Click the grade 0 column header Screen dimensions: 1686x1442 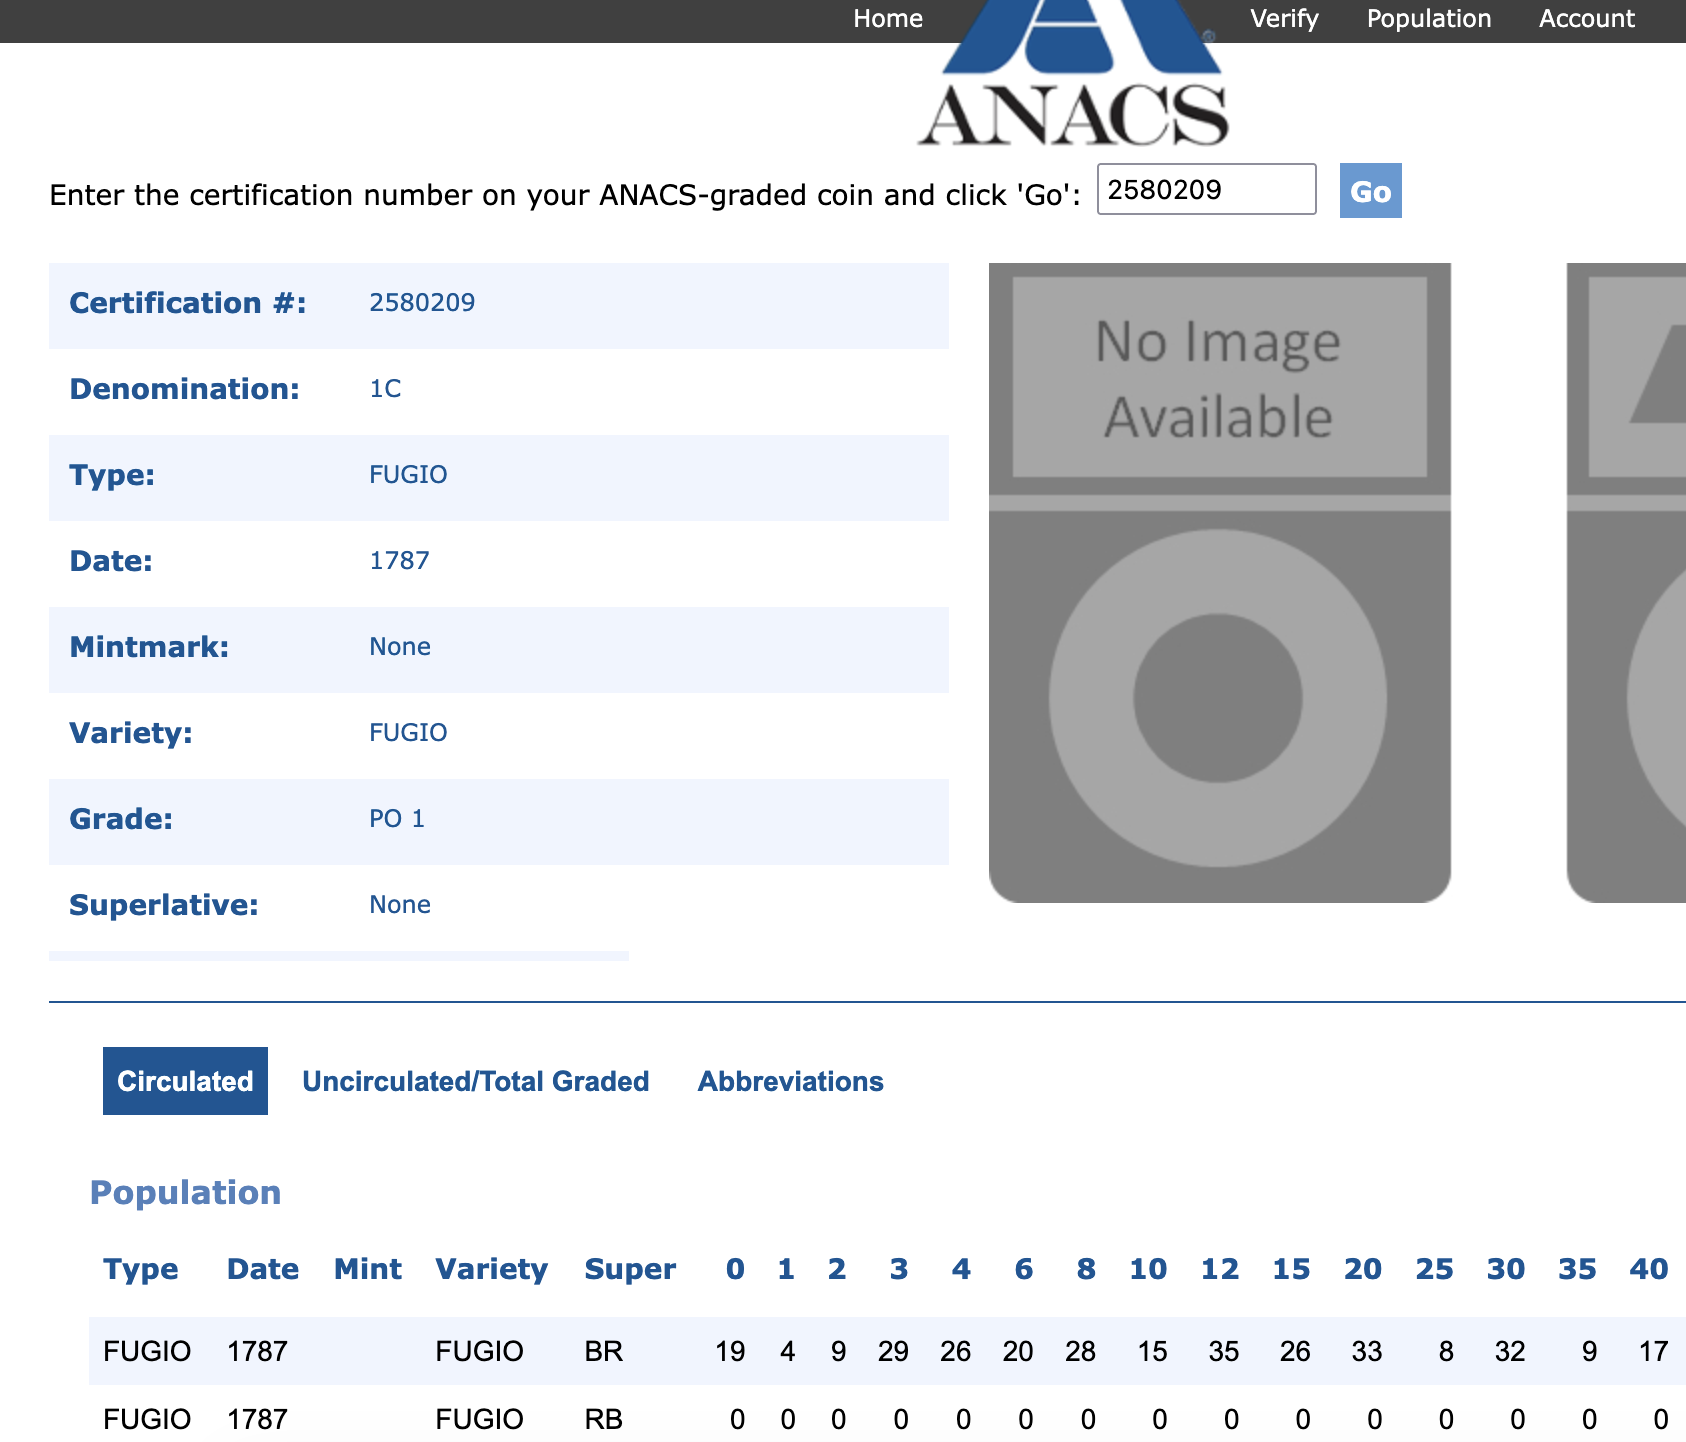(735, 1269)
